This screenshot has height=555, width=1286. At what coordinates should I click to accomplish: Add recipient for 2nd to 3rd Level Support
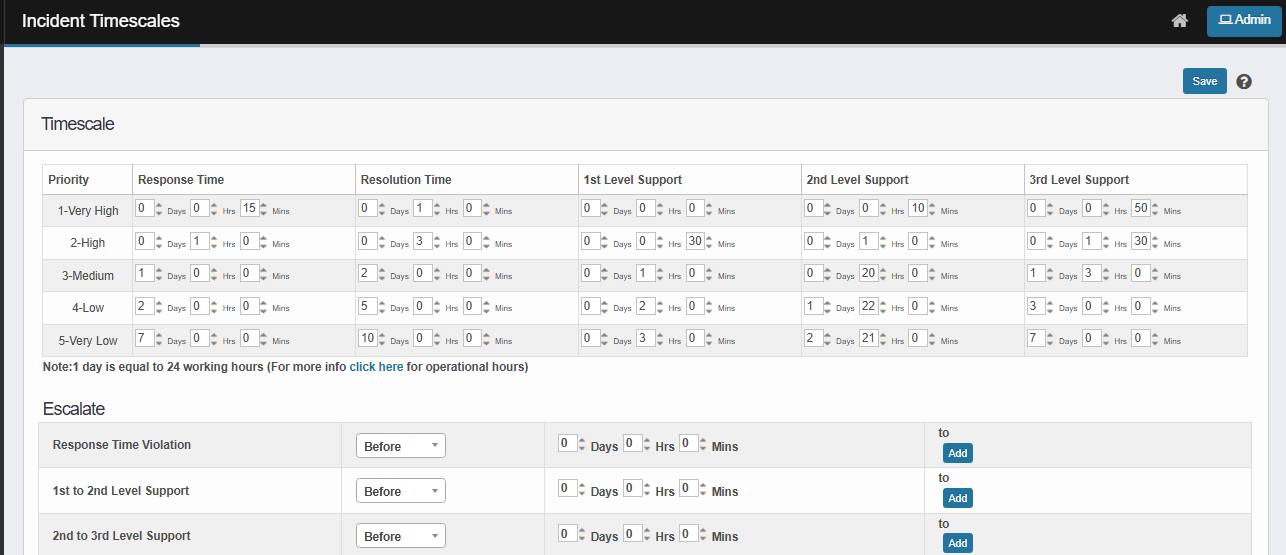click(957, 543)
